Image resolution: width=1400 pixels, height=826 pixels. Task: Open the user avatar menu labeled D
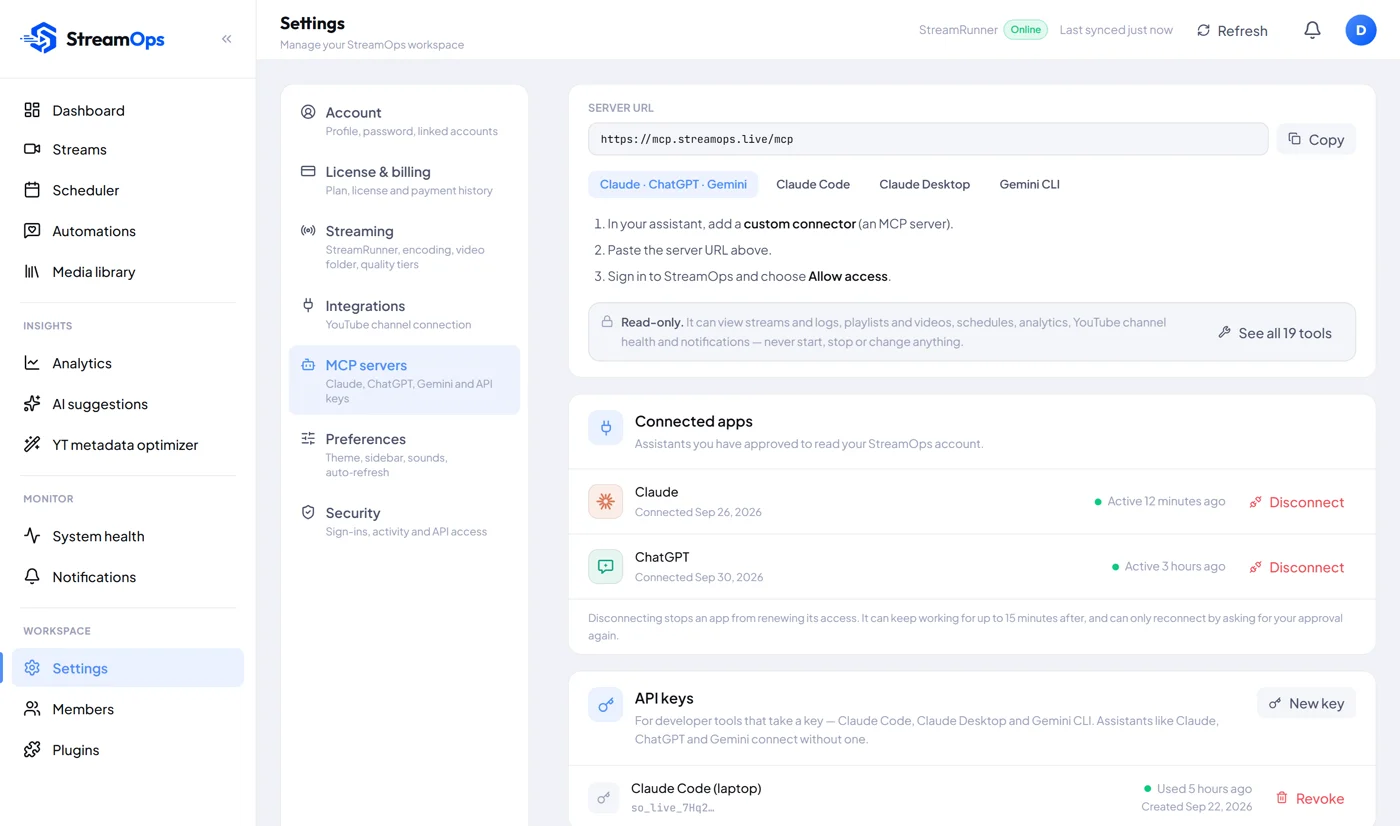coord(1361,30)
